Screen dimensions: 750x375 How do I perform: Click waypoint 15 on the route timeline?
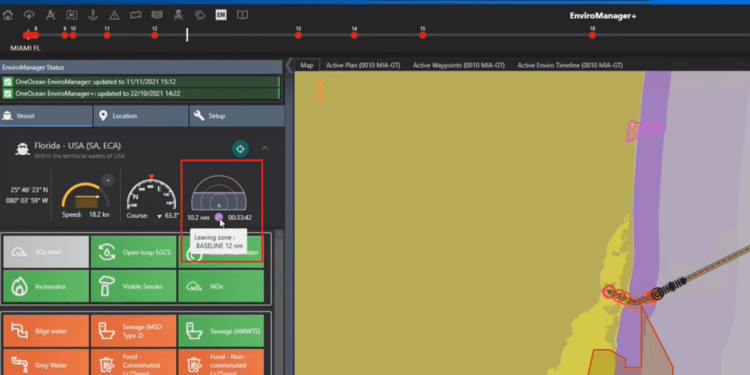(422, 35)
